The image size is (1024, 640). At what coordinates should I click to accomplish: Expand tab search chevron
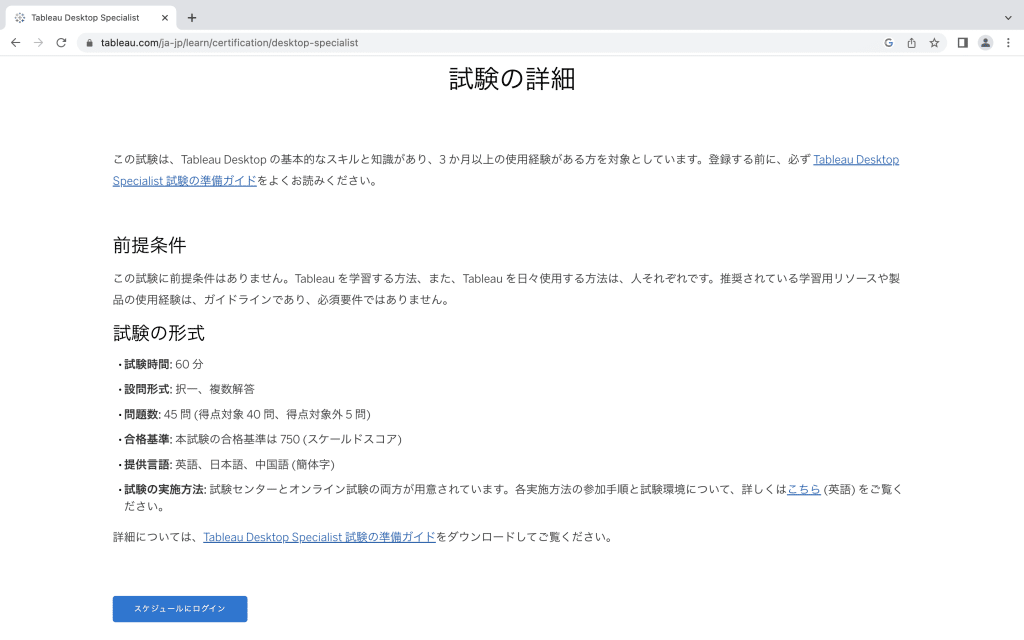click(1008, 18)
